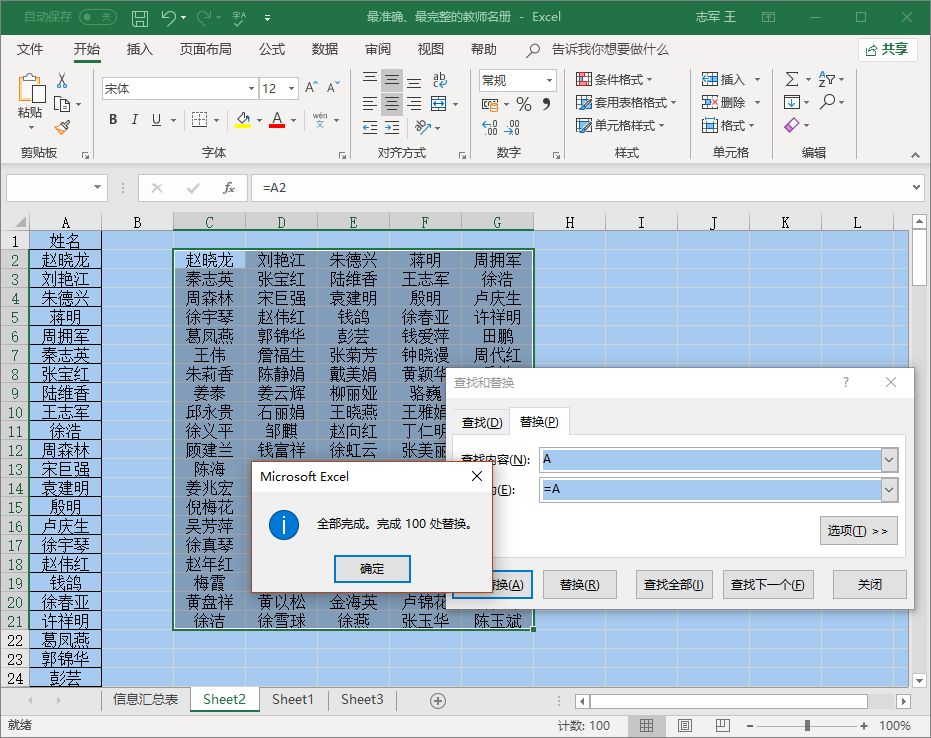Click the Sort and Filter icon
This screenshot has width=931, height=738.
(826, 79)
